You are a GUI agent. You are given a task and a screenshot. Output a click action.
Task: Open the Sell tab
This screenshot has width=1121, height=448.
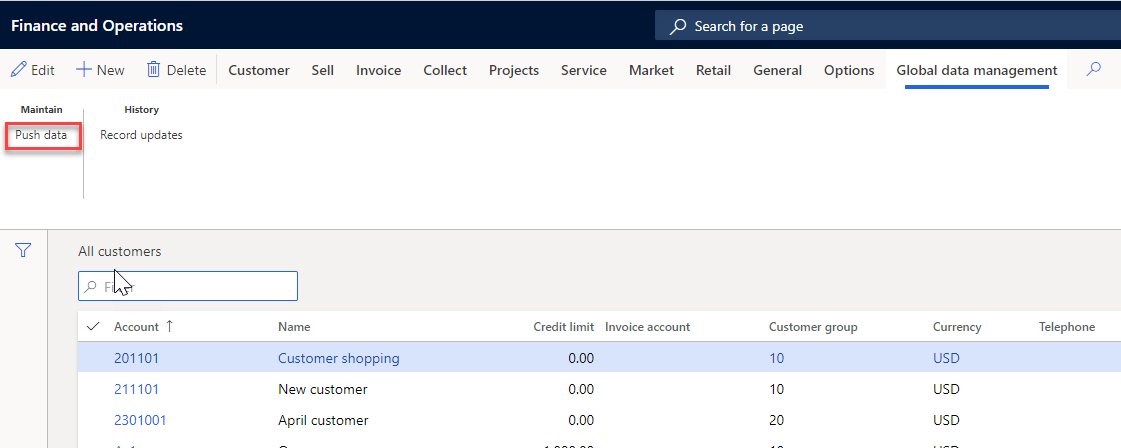click(322, 70)
